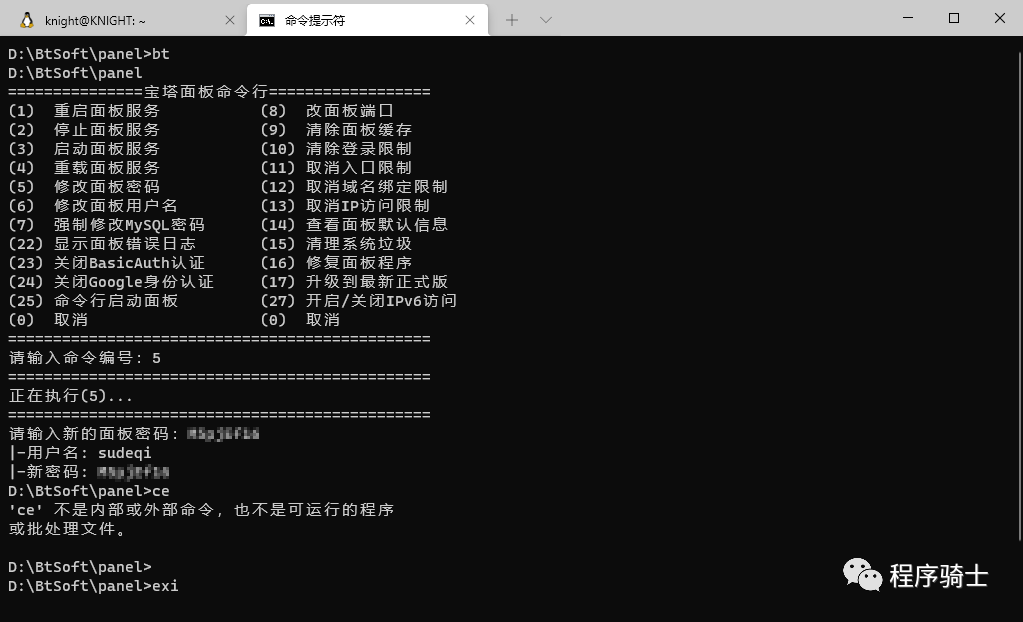Open a new tab with plus button

click(x=512, y=20)
